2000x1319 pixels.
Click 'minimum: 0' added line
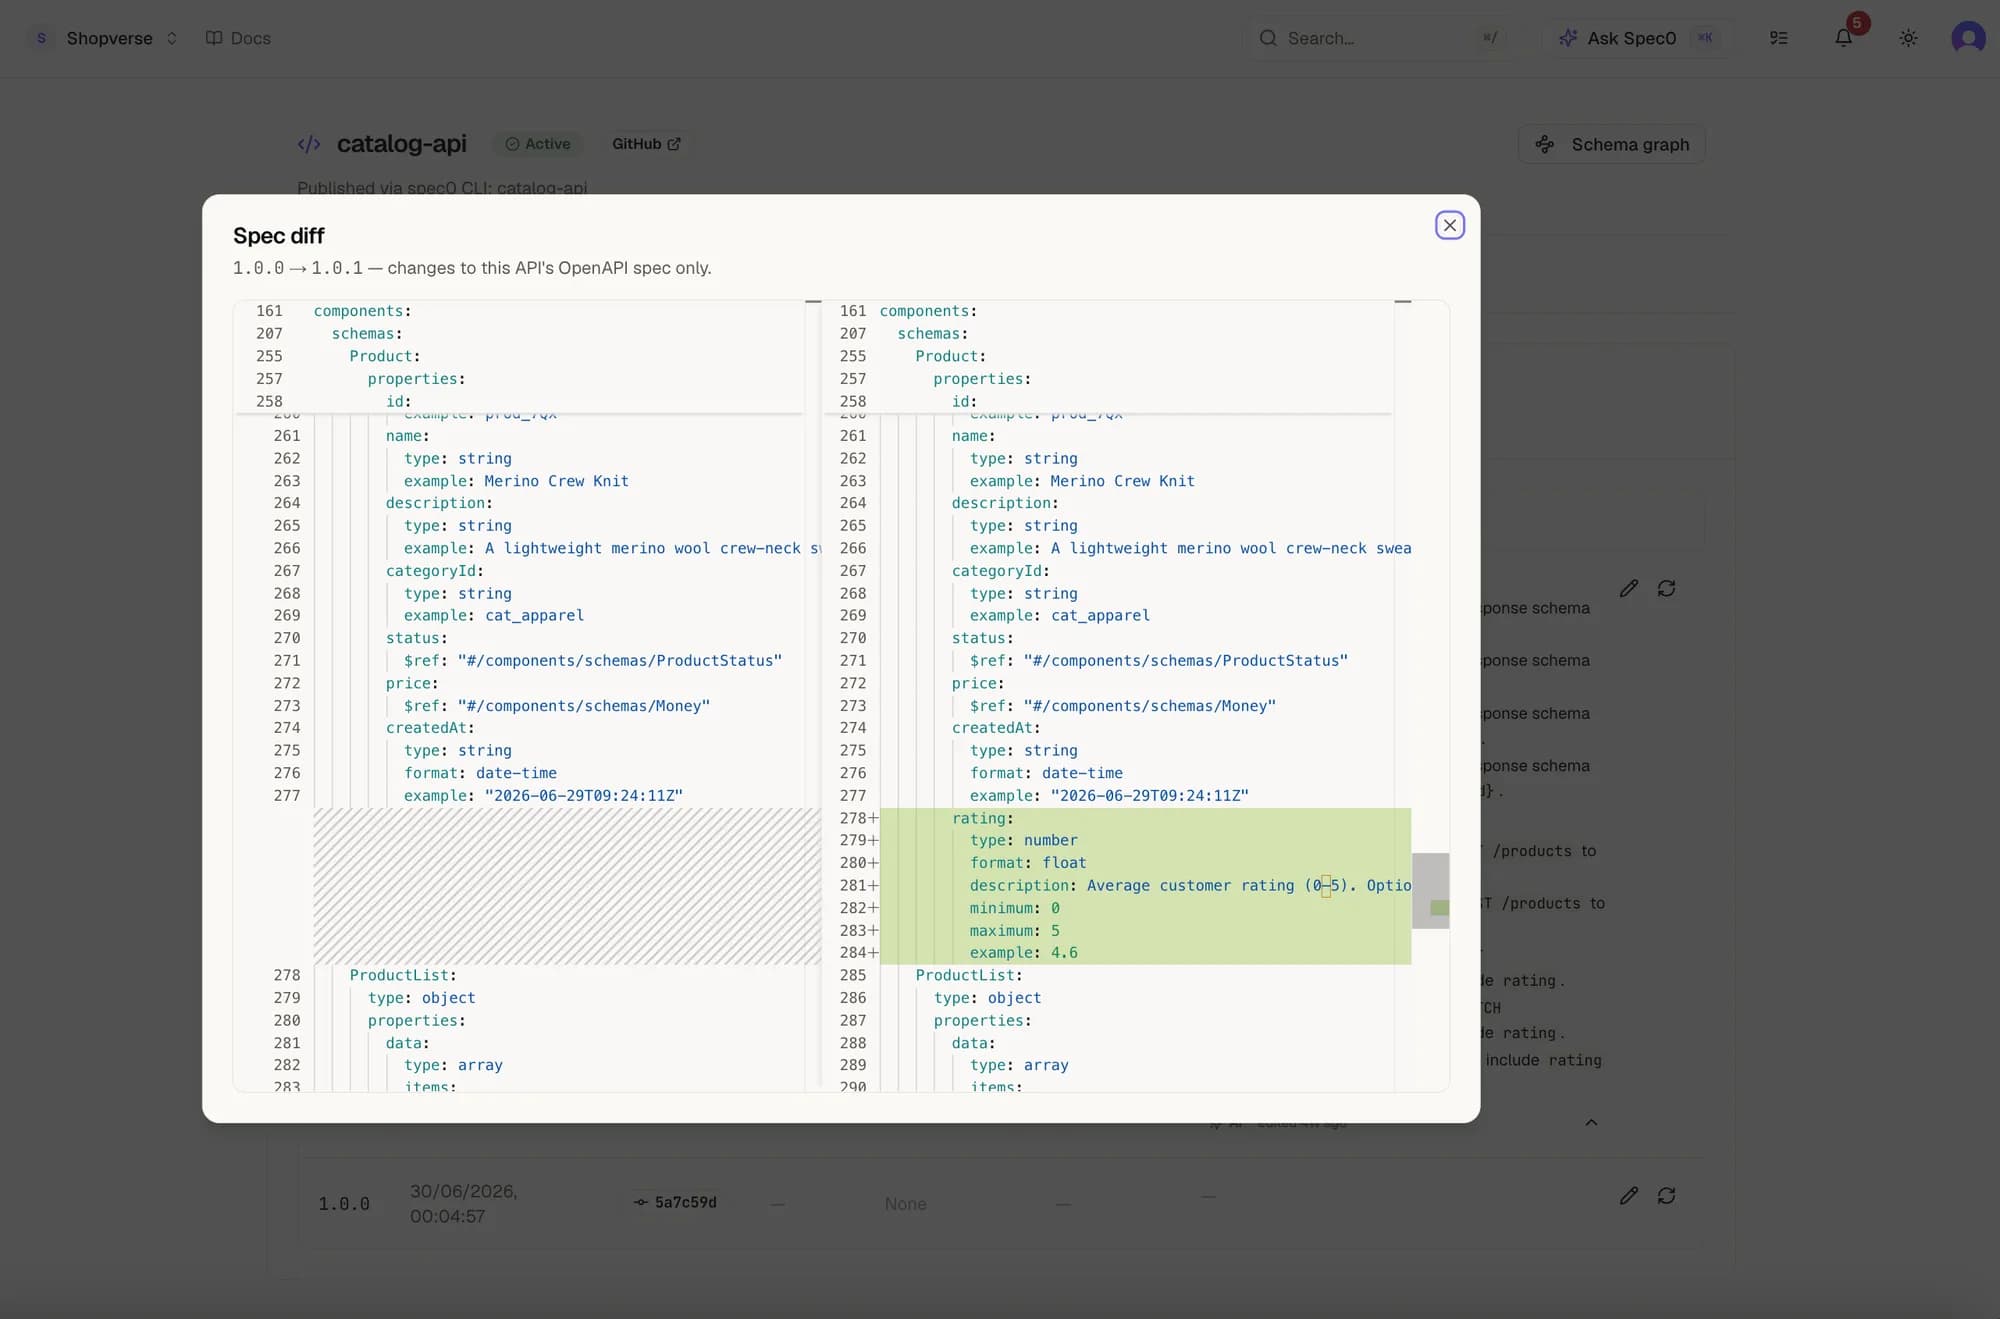click(1014, 908)
